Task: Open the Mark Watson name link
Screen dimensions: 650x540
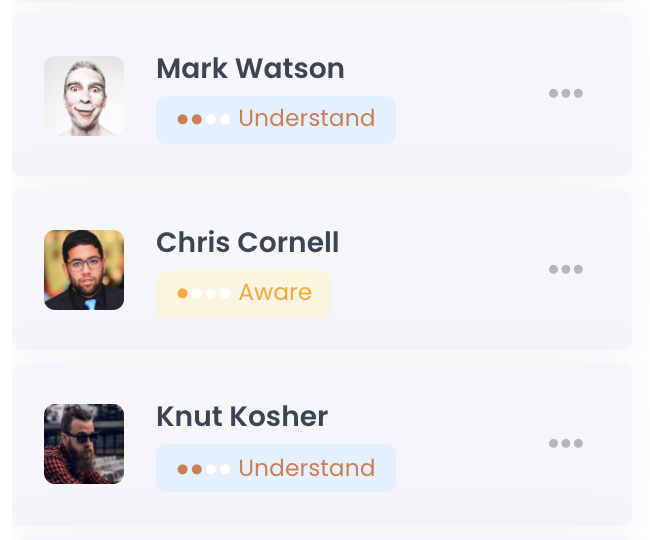Action: (250, 69)
